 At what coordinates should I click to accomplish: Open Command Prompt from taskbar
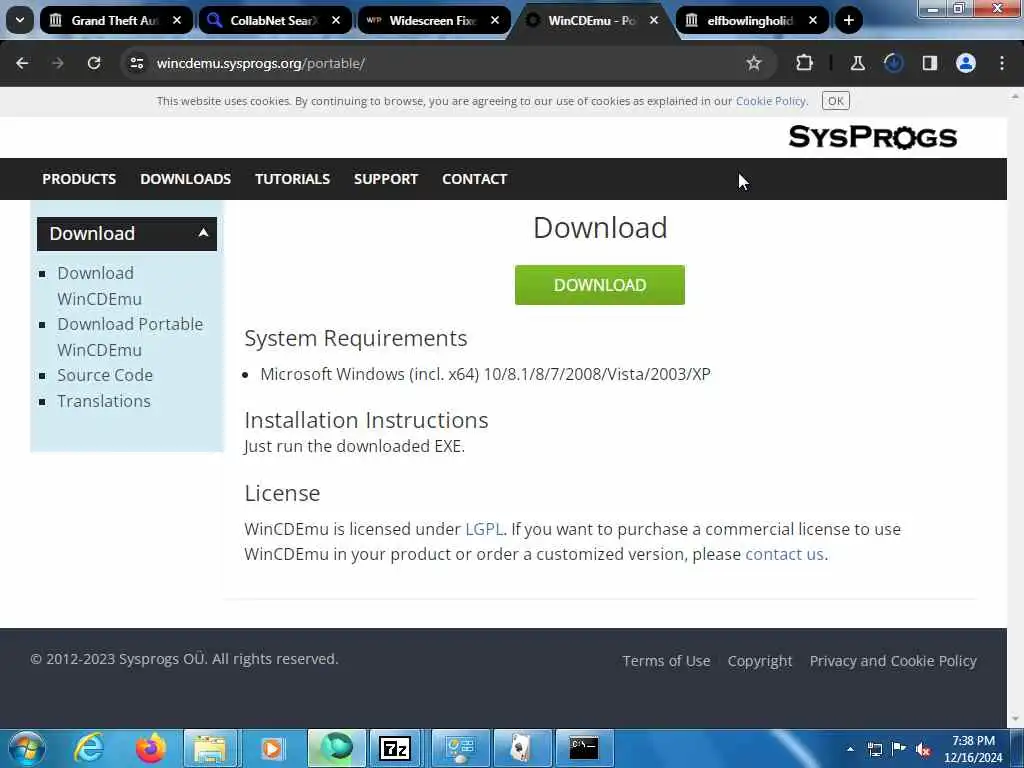pos(584,748)
